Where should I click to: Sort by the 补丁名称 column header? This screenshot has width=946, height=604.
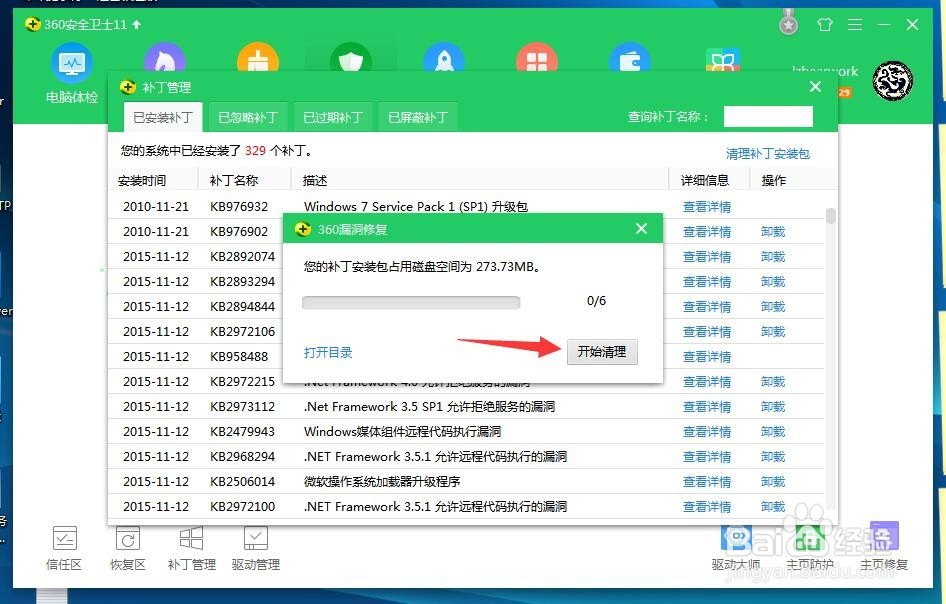(234, 180)
